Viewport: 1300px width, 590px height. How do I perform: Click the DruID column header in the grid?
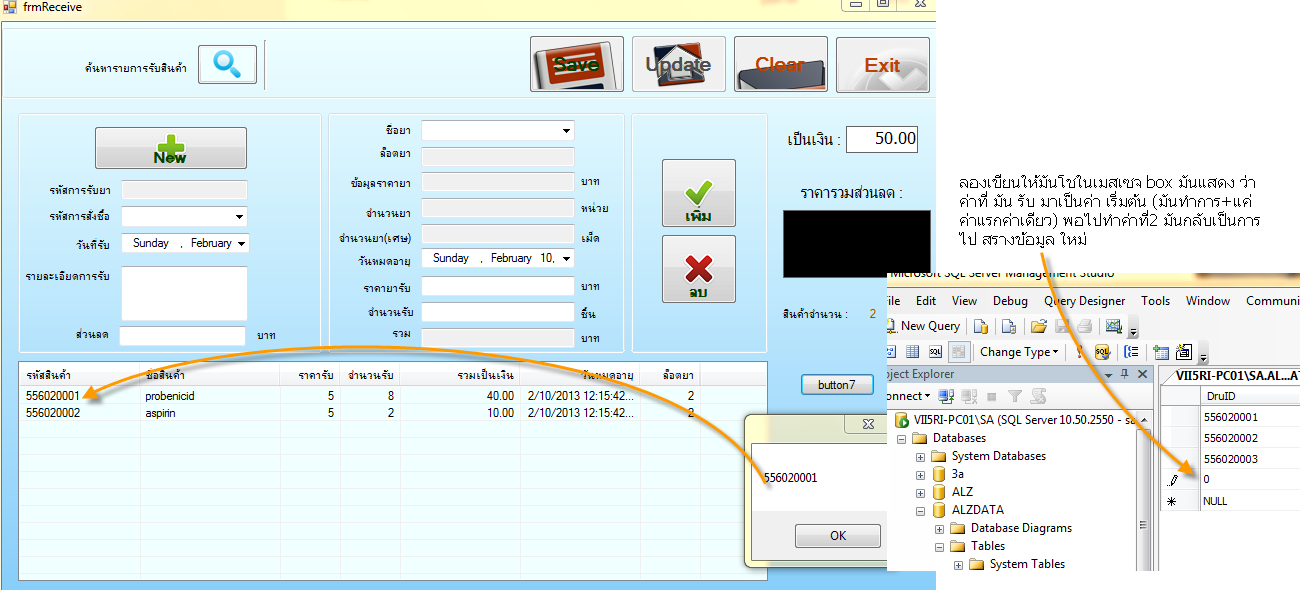pyautogui.click(x=1250, y=396)
